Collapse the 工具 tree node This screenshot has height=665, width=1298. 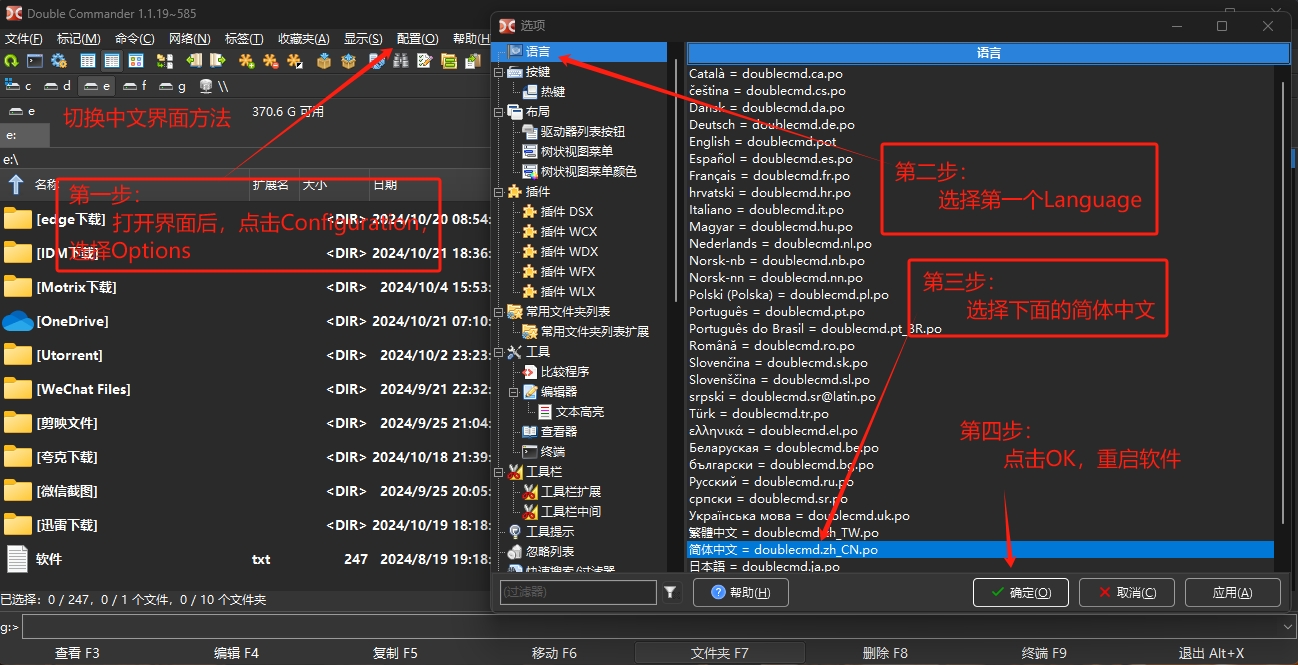(x=499, y=352)
